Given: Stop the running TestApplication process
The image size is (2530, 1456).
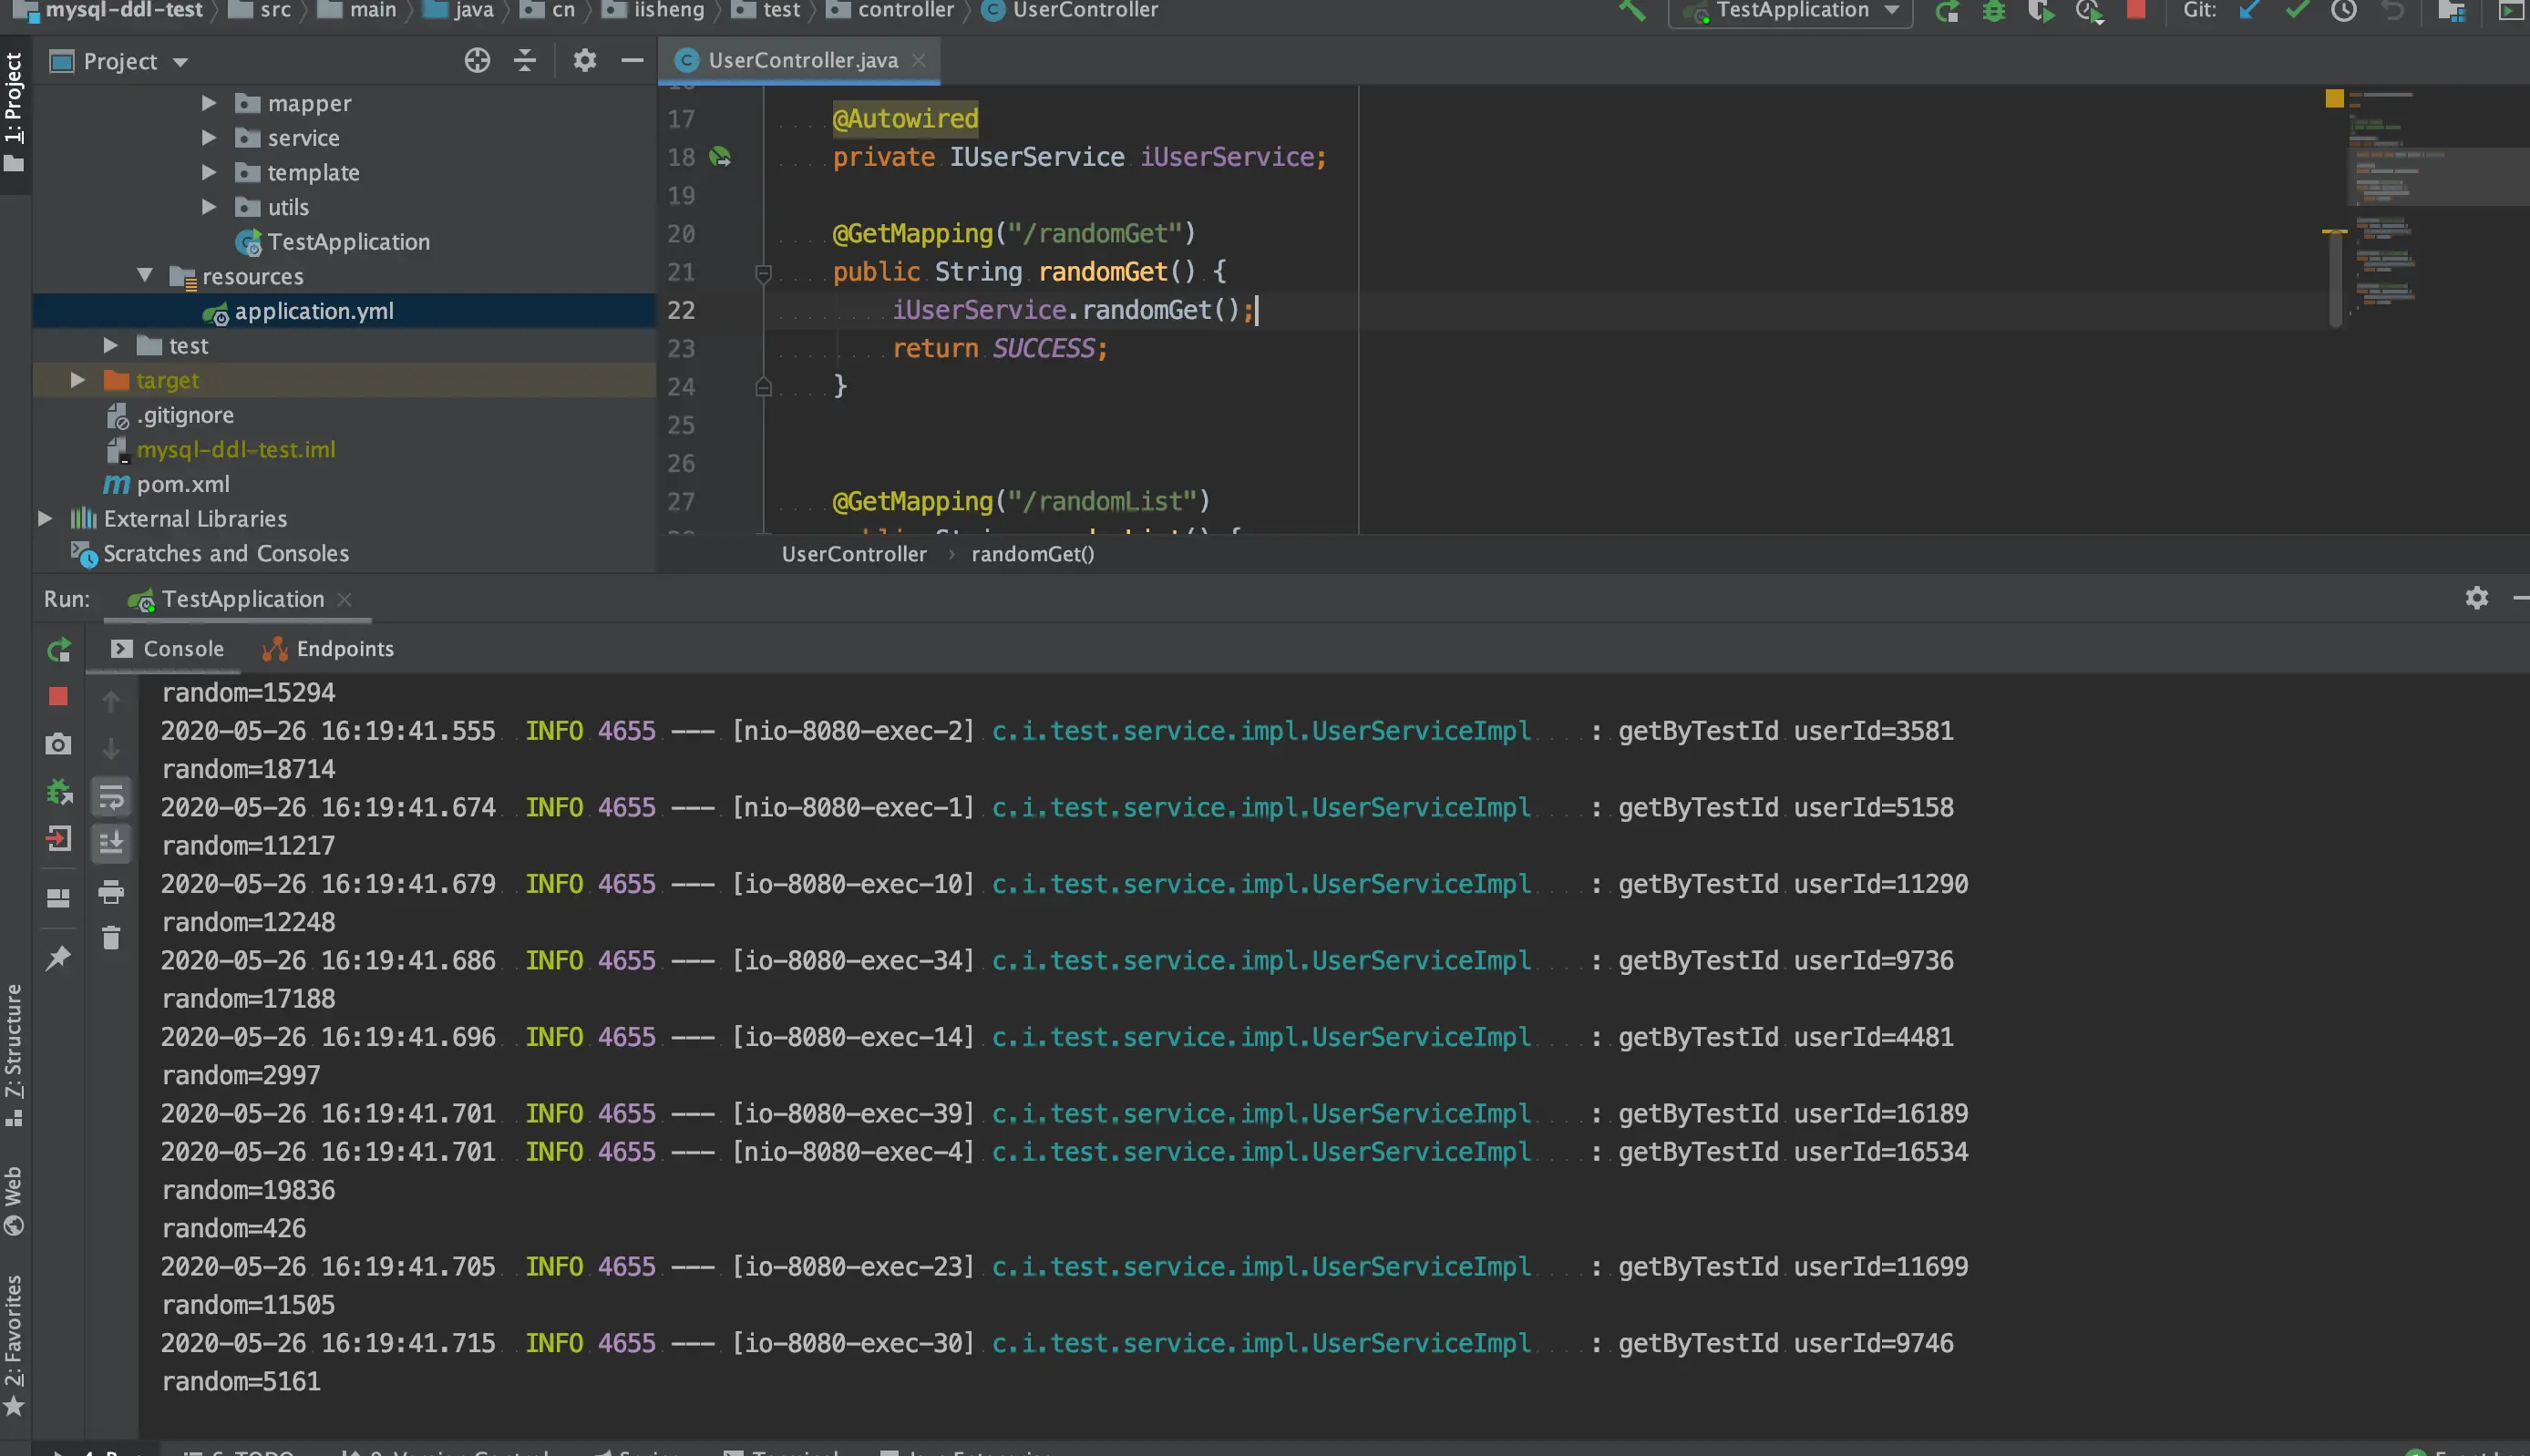Looking at the screenshot, I should pyautogui.click(x=59, y=697).
